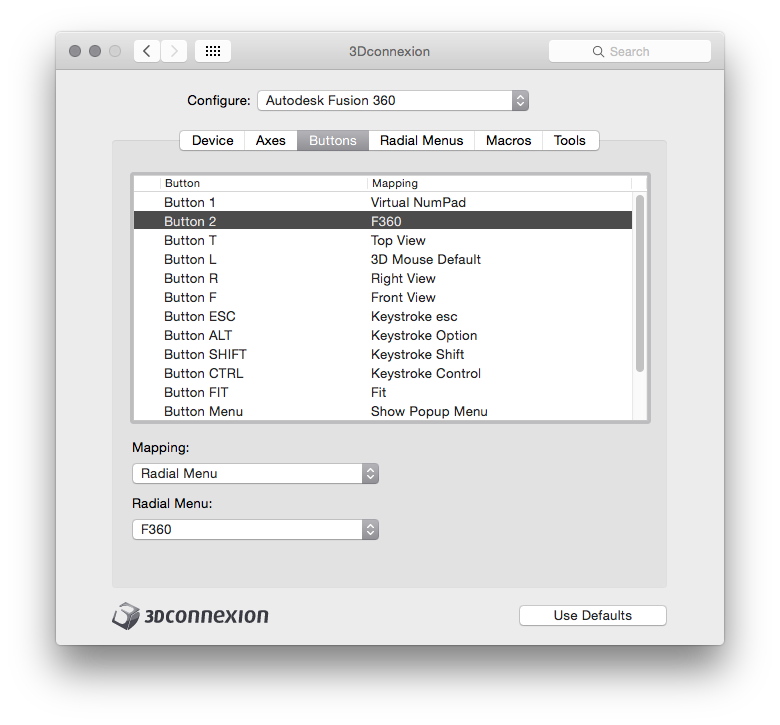This screenshot has height=725, width=780.
Task: Open the Configure application dropdown
Action: click(393, 101)
